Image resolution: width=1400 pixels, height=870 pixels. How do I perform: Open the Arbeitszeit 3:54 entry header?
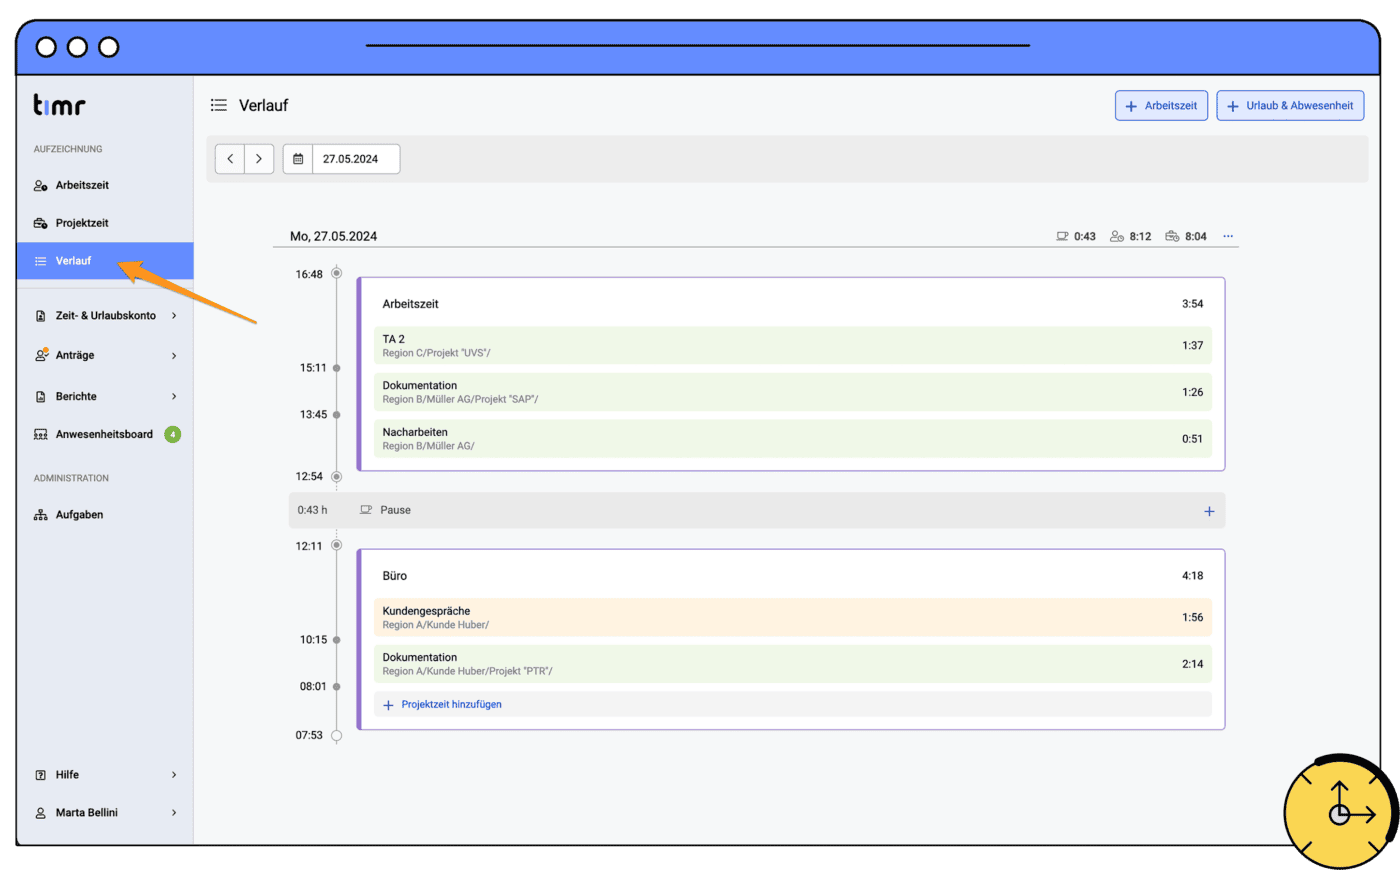tap(792, 304)
